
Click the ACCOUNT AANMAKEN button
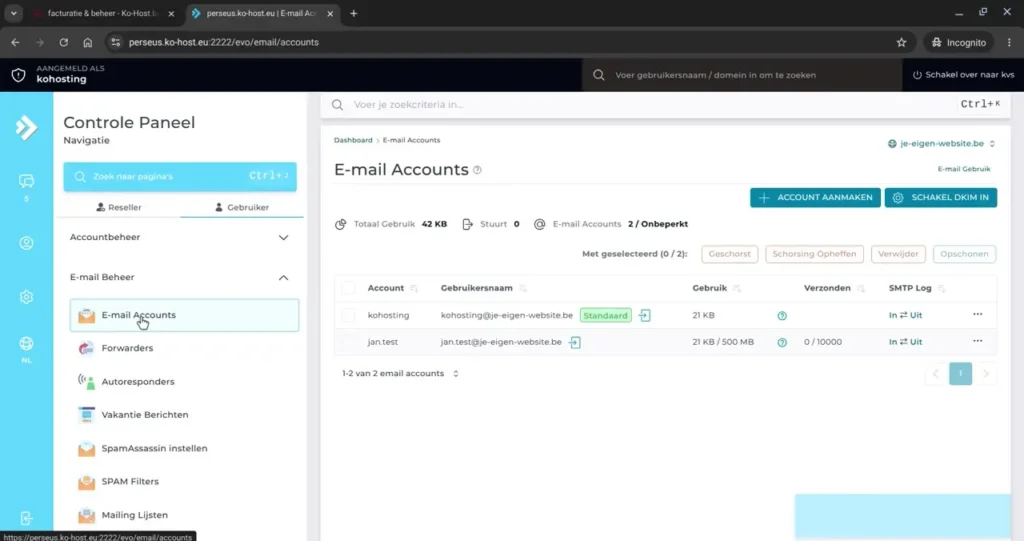tap(815, 197)
